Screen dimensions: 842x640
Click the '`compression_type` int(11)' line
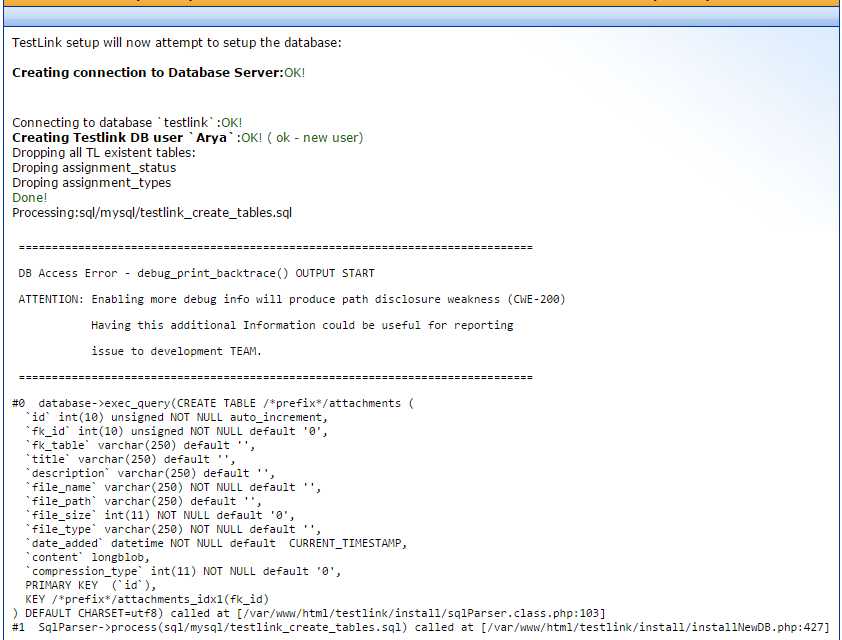point(183,571)
